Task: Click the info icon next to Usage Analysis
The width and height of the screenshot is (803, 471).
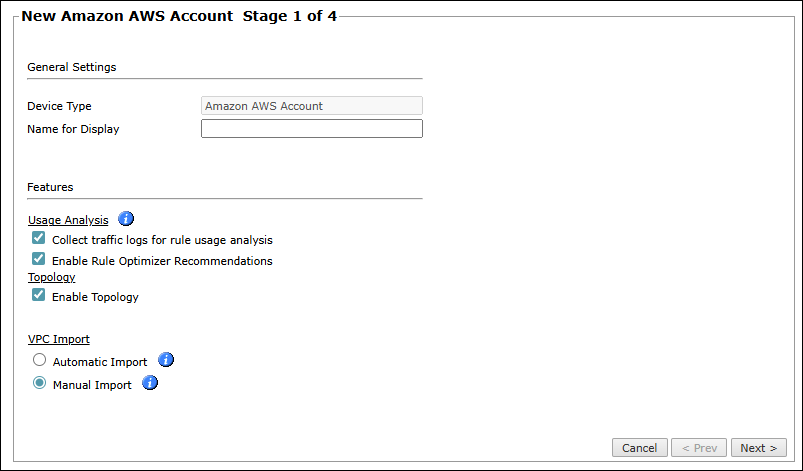Action: coord(126,219)
